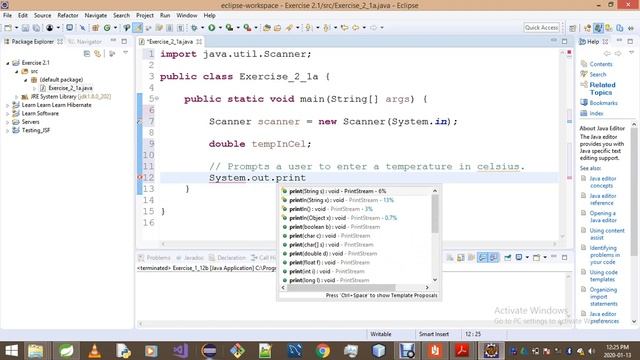Click the New Java Package icon
This screenshot has width=640, height=360.
(x=96, y=28)
